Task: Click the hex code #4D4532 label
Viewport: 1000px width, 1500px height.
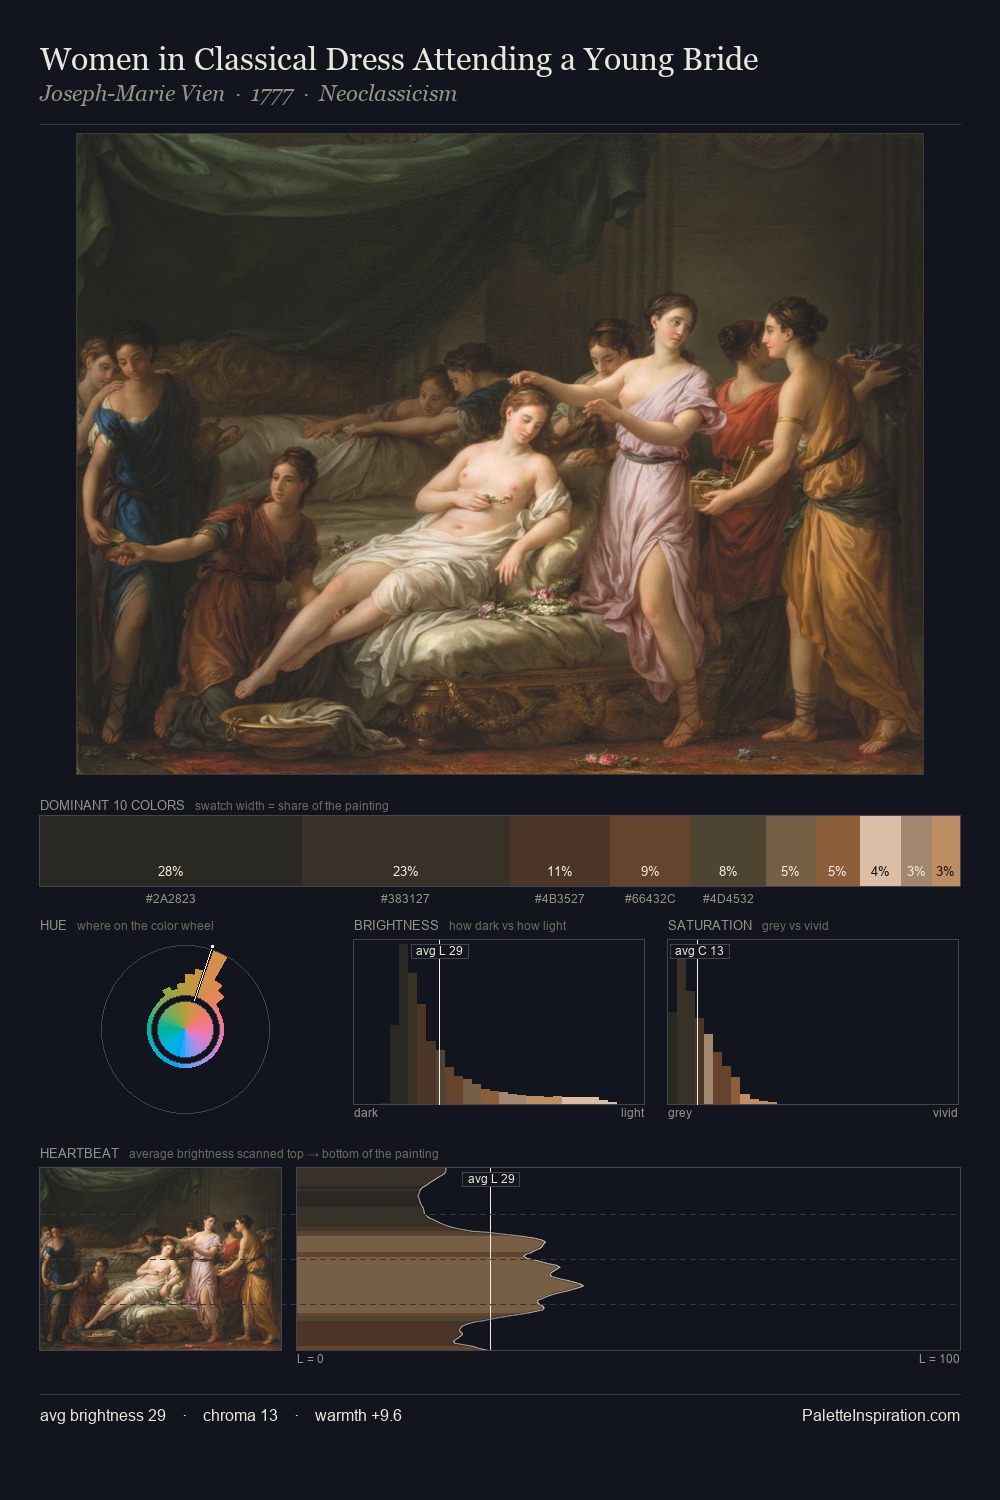Action: tap(728, 898)
